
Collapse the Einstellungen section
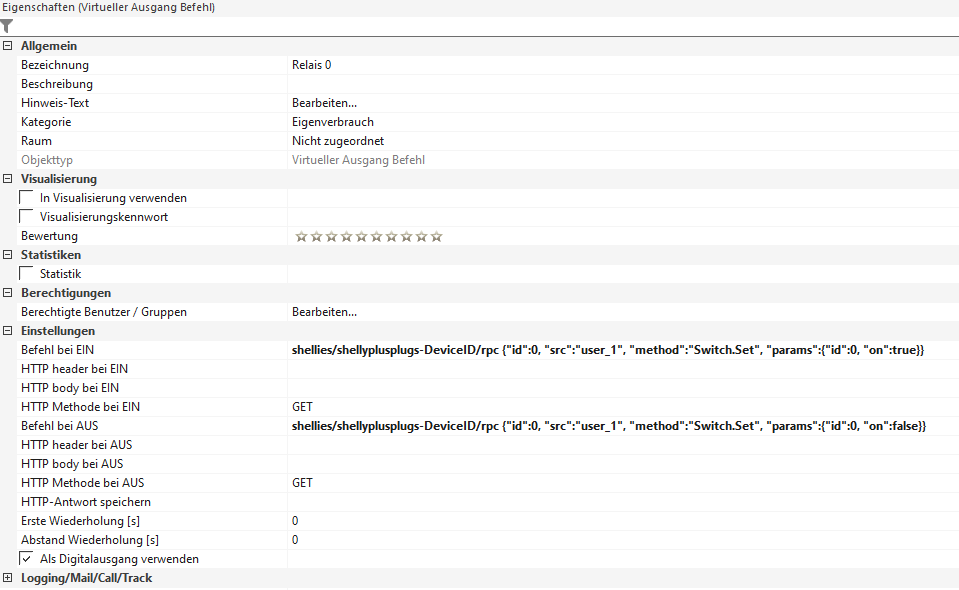pos(8,331)
